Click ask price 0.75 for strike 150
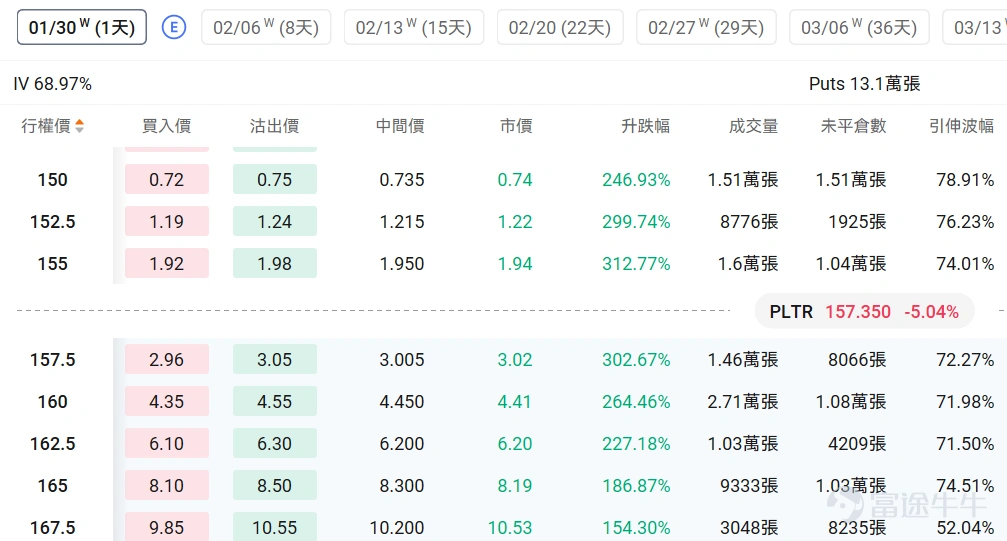Image resolution: width=1007 pixels, height=541 pixels. point(275,179)
